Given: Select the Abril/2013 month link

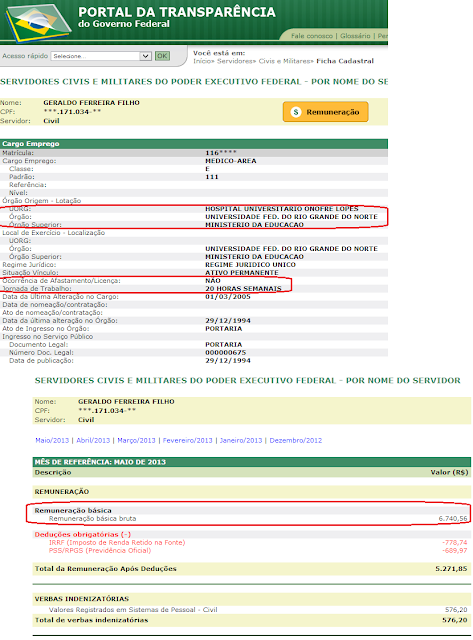Looking at the screenshot, I should [93, 440].
